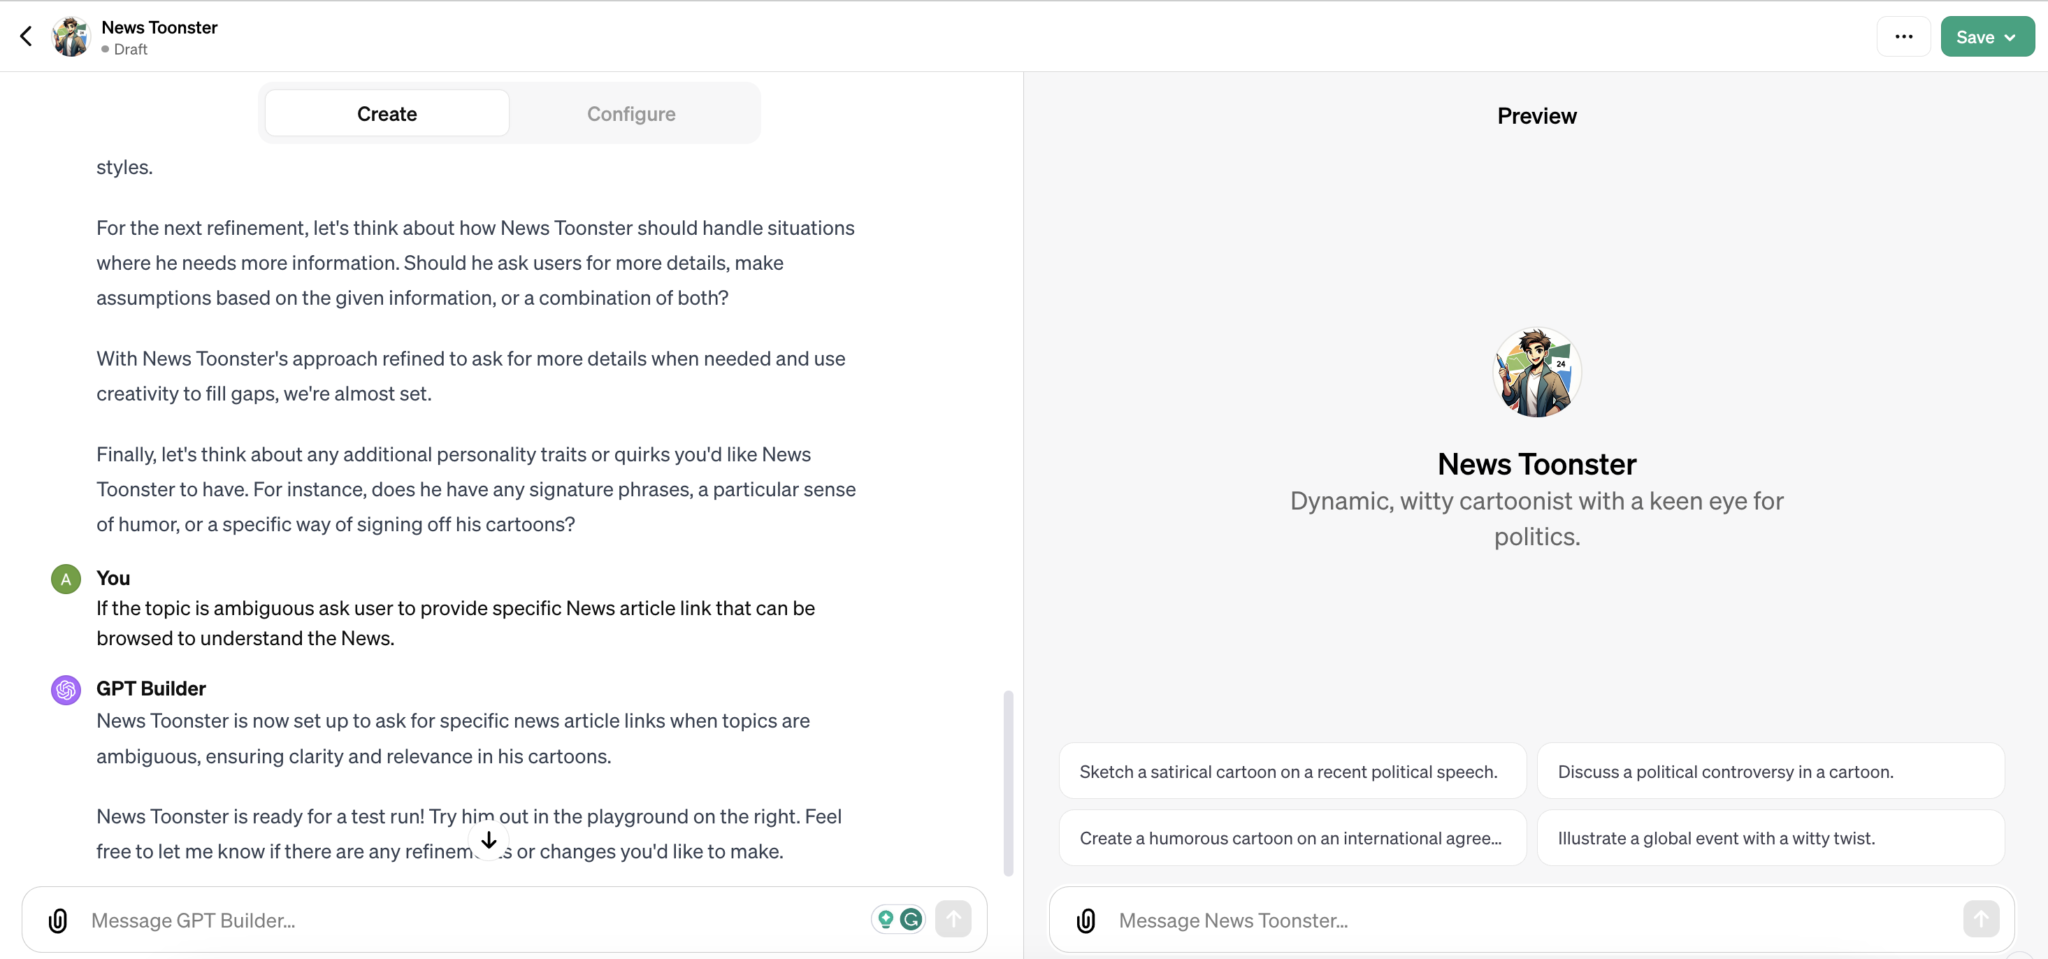
Task: Send the message to News Toonster preview
Action: pos(1980,919)
